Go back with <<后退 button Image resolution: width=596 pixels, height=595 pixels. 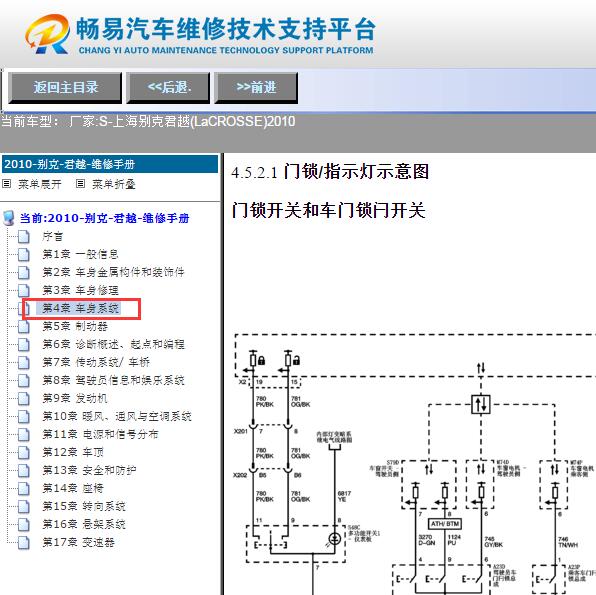168,88
